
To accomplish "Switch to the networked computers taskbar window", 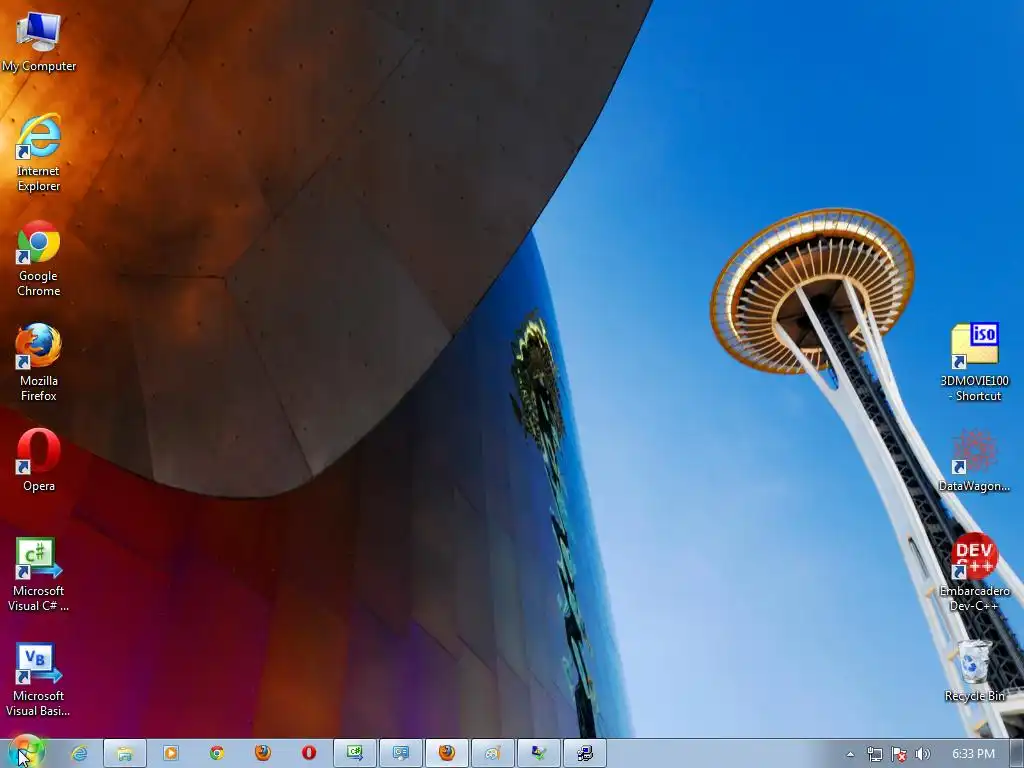I will (584, 753).
